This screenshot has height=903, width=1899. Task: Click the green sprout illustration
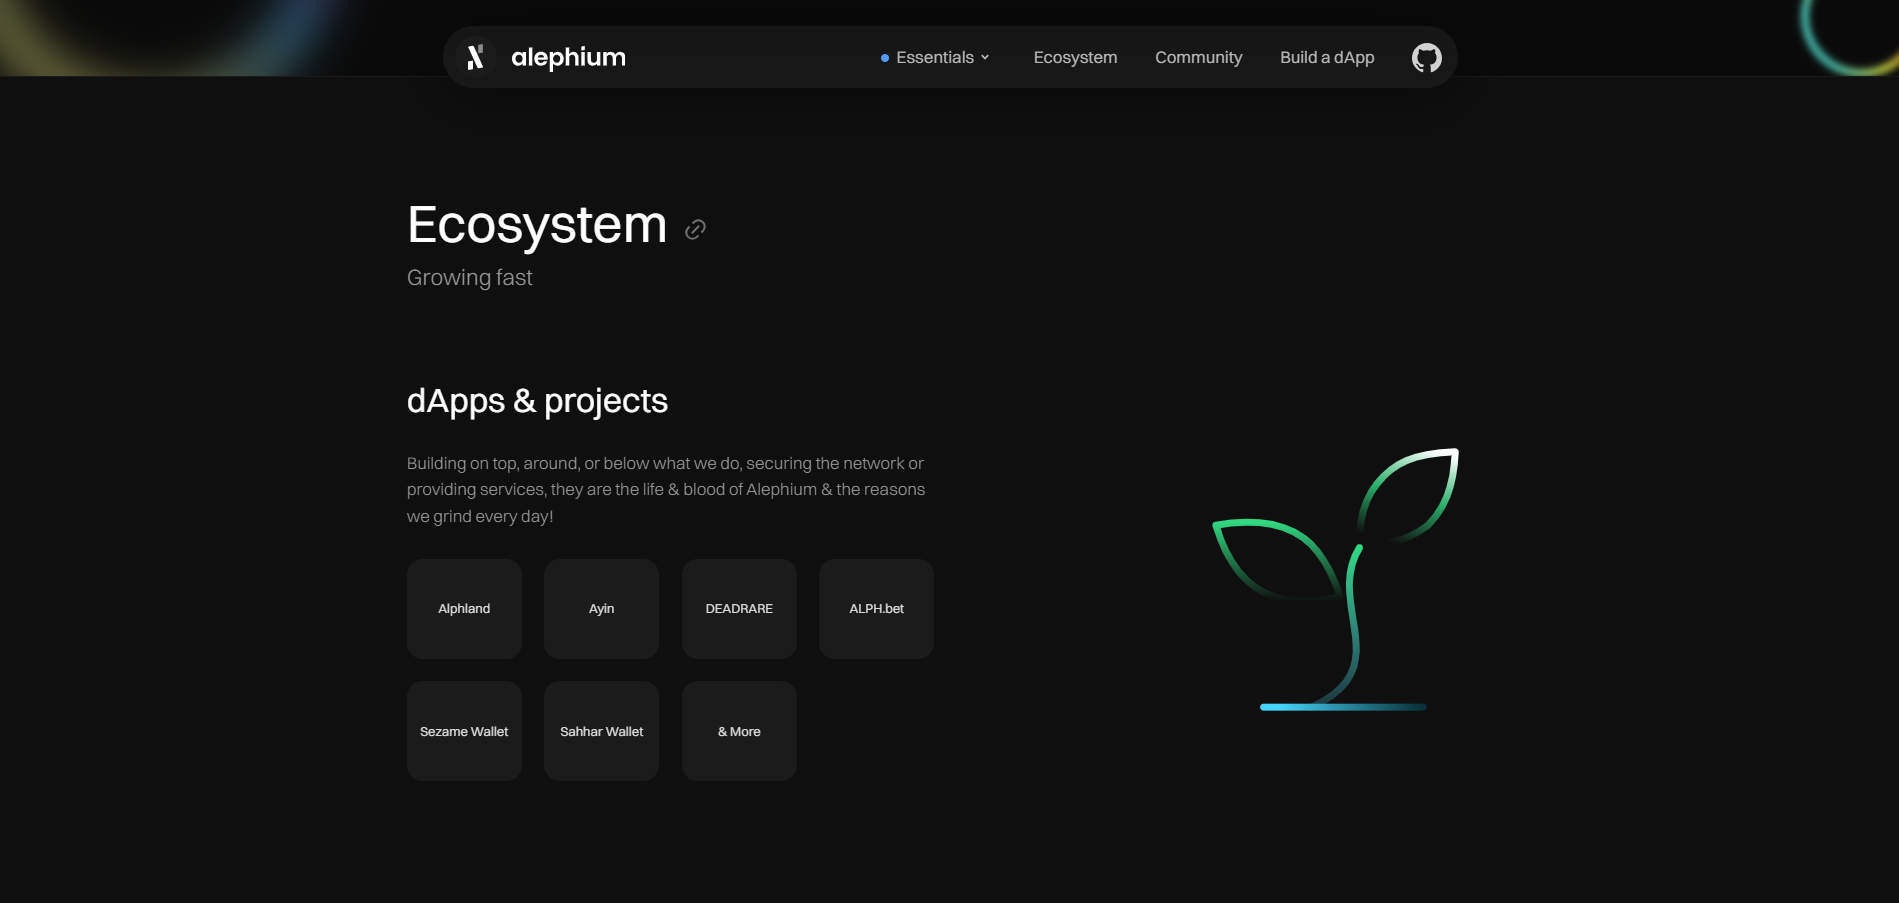(1338, 580)
